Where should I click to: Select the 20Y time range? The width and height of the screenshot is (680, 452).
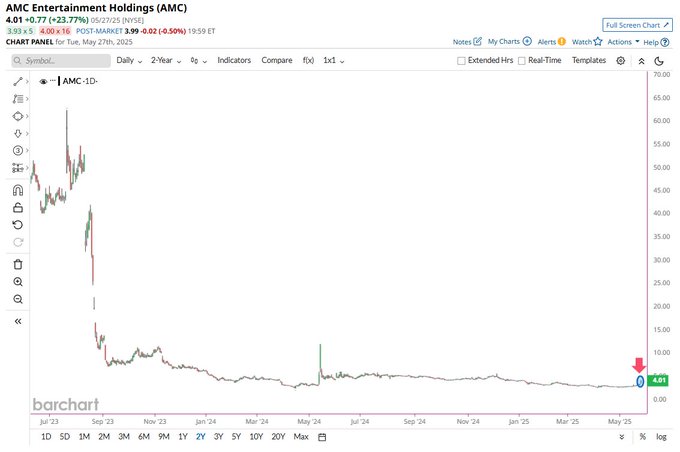pos(278,437)
